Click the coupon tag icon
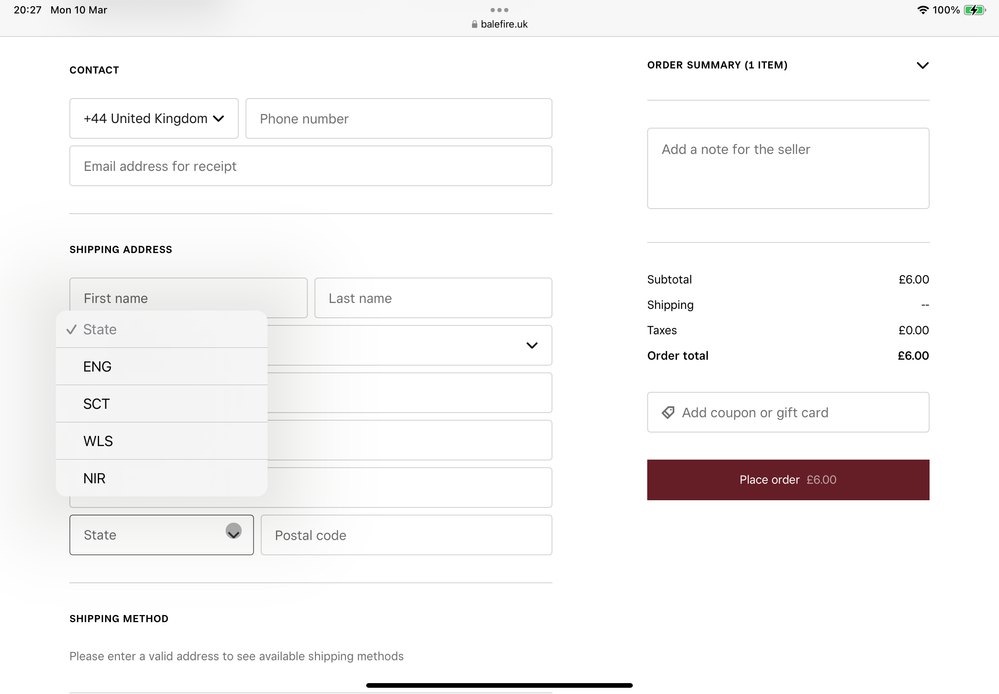The width and height of the screenshot is (999, 694). click(668, 412)
